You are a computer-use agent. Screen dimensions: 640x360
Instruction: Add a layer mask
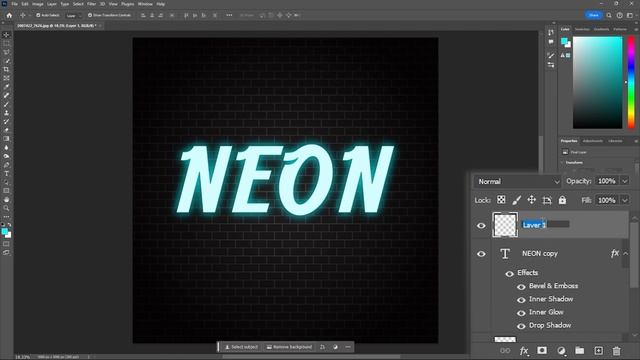[x=542, y=351]
